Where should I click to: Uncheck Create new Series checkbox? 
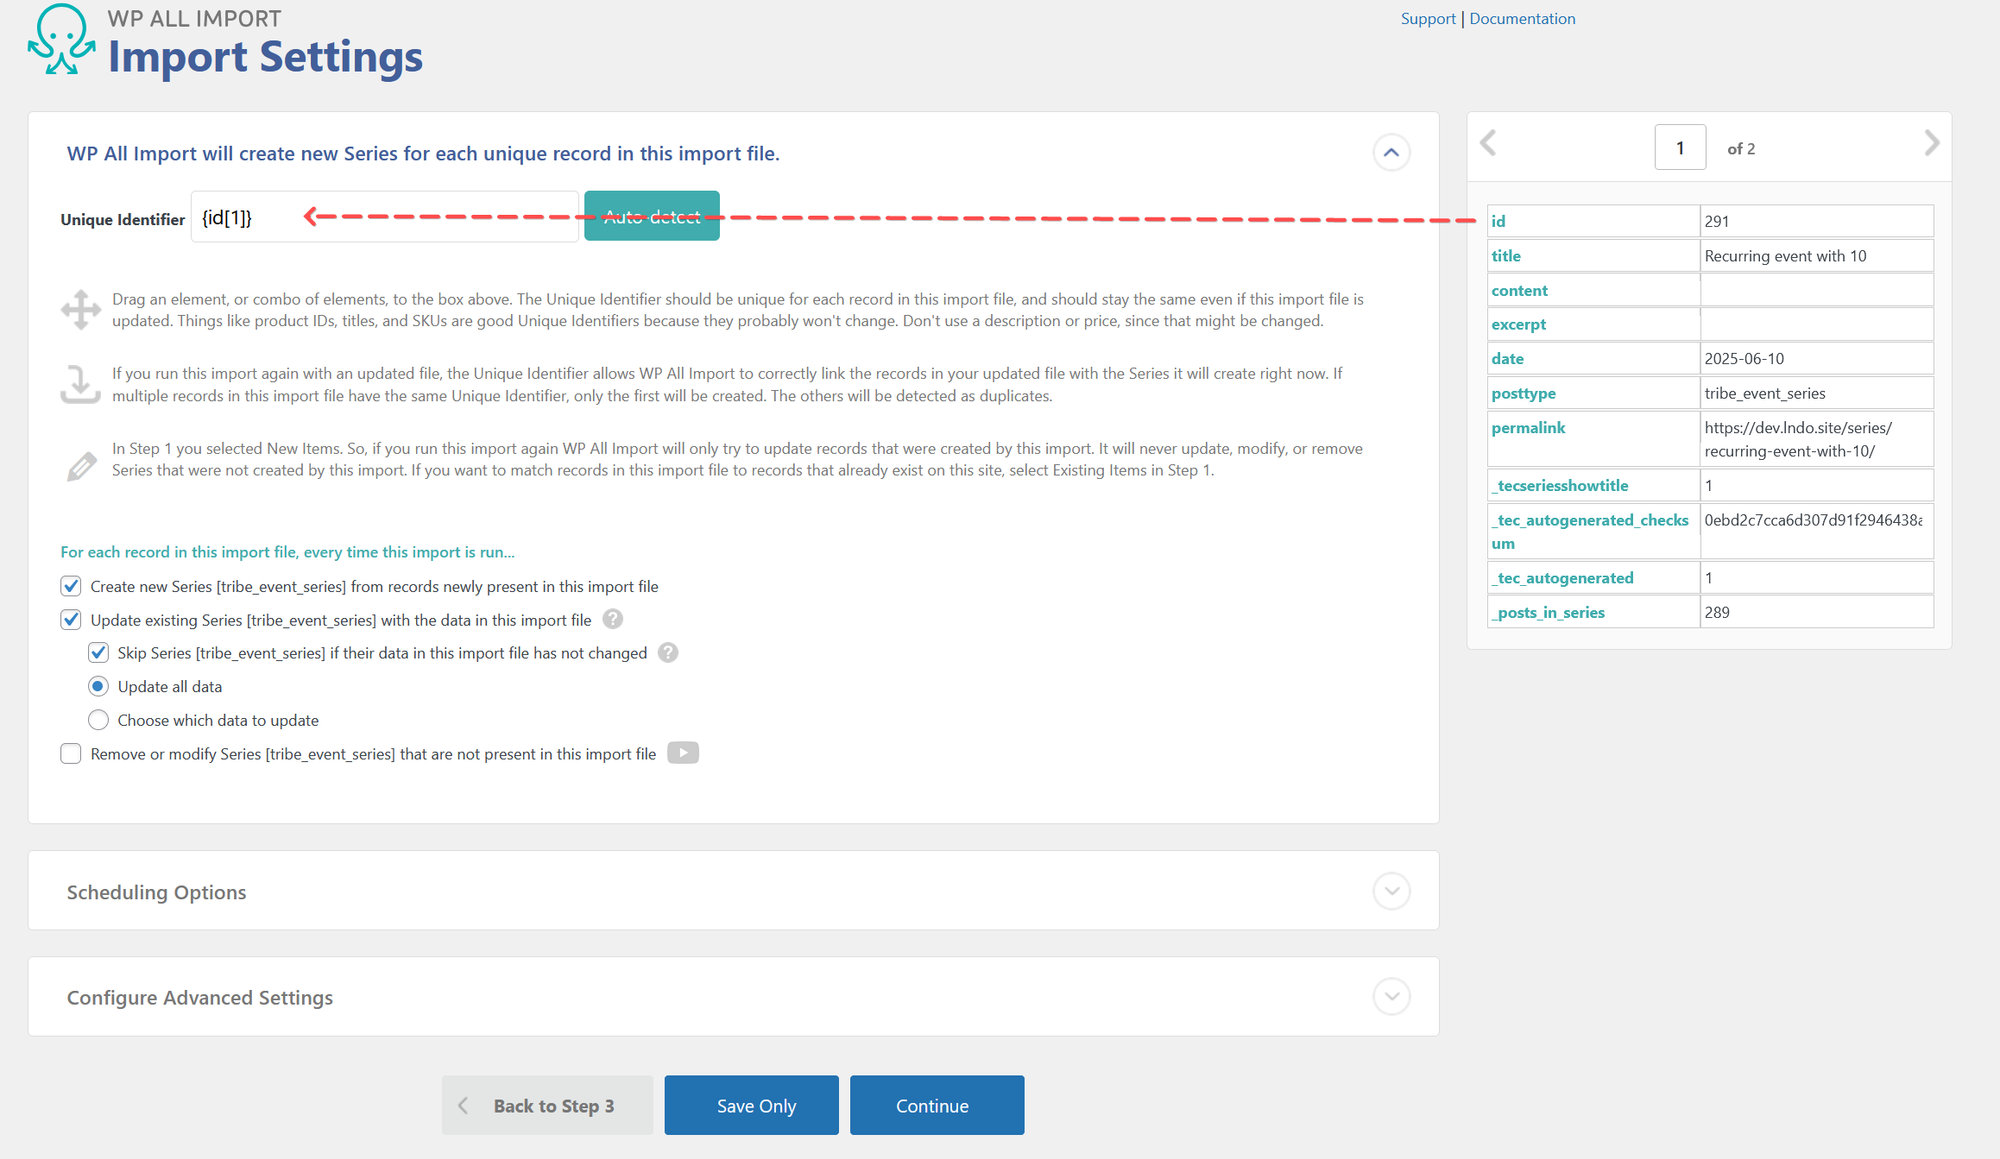(71, 586)
